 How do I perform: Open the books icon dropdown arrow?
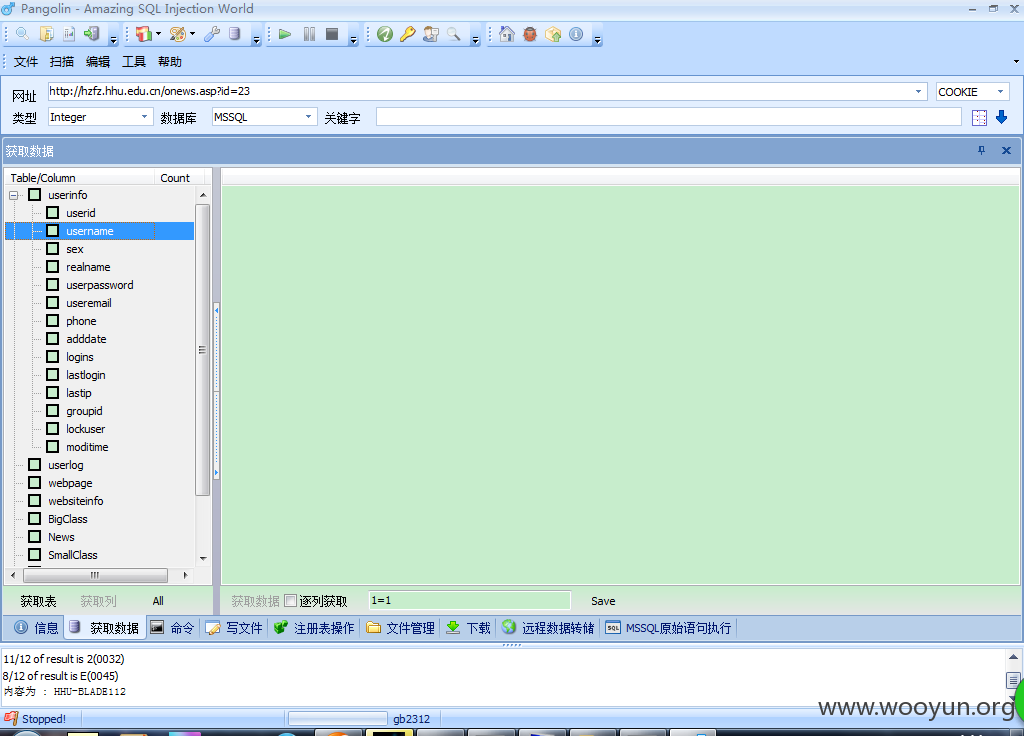tap(159, 34)
